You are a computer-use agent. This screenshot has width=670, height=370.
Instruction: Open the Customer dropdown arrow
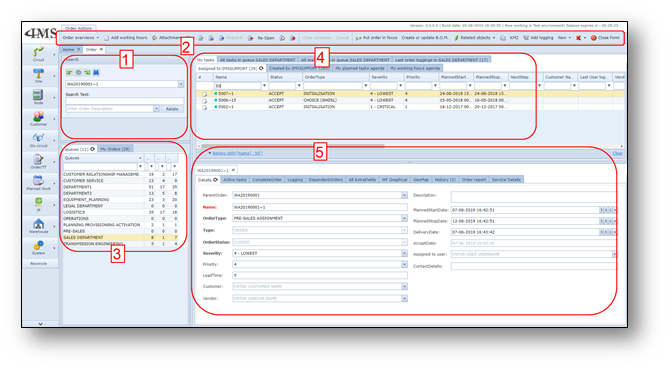point(404,287)
